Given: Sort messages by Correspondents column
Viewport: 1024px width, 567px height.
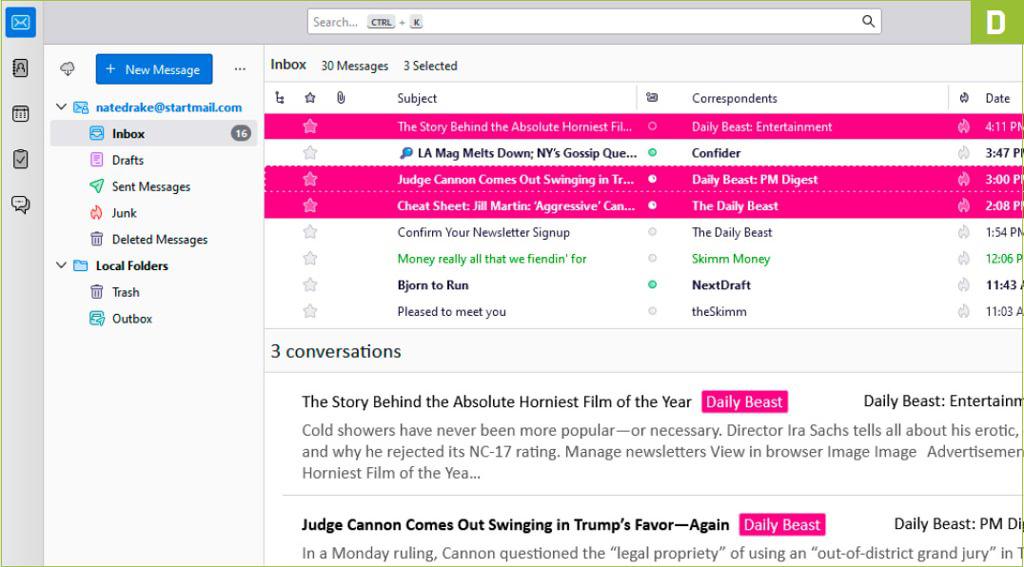Looking at the screenshot, I should (x=735, y=98).
